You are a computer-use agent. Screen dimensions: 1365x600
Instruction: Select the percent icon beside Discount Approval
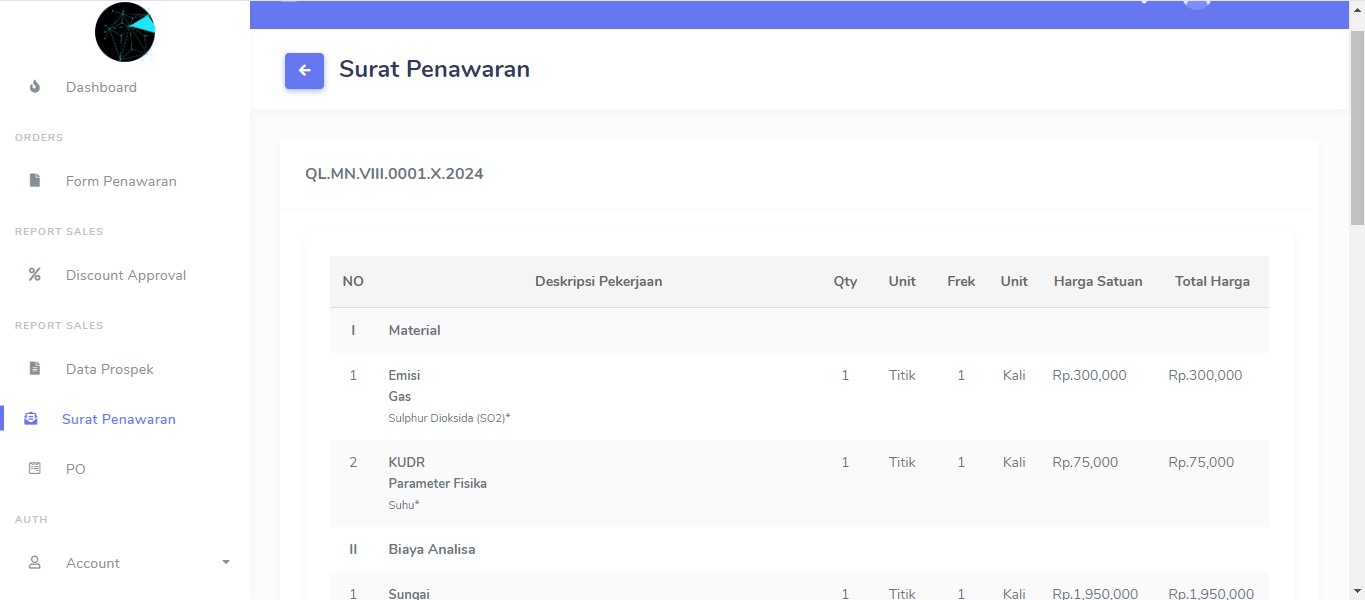pos(34,274)
